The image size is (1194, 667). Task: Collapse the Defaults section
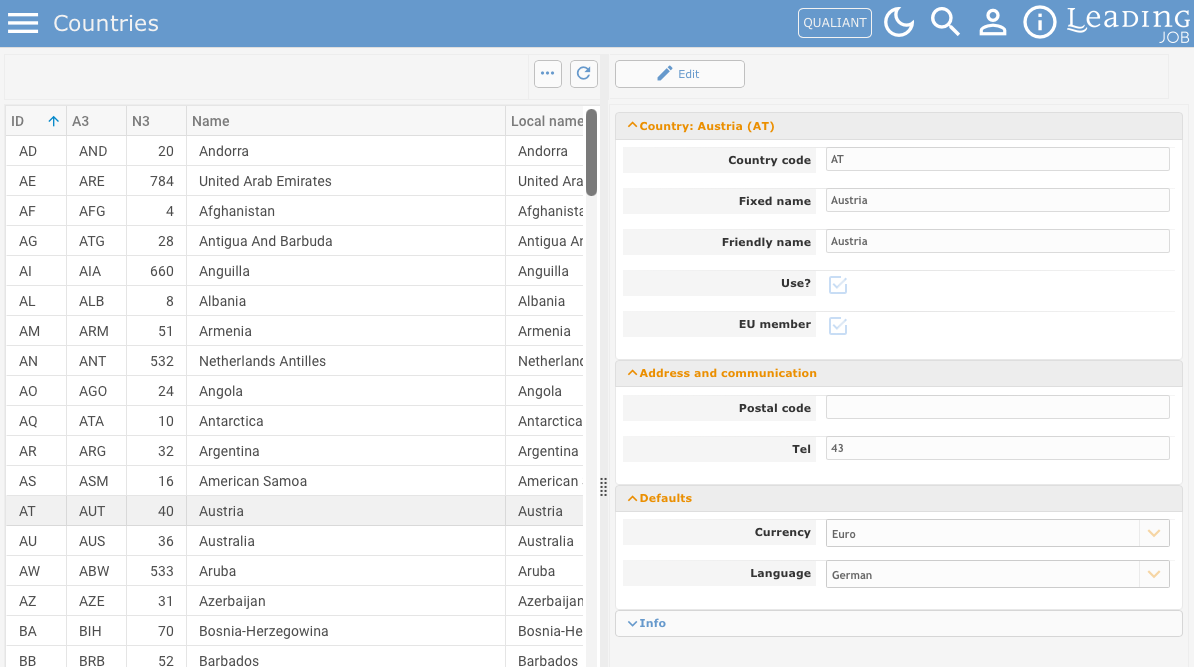[899, 498]
